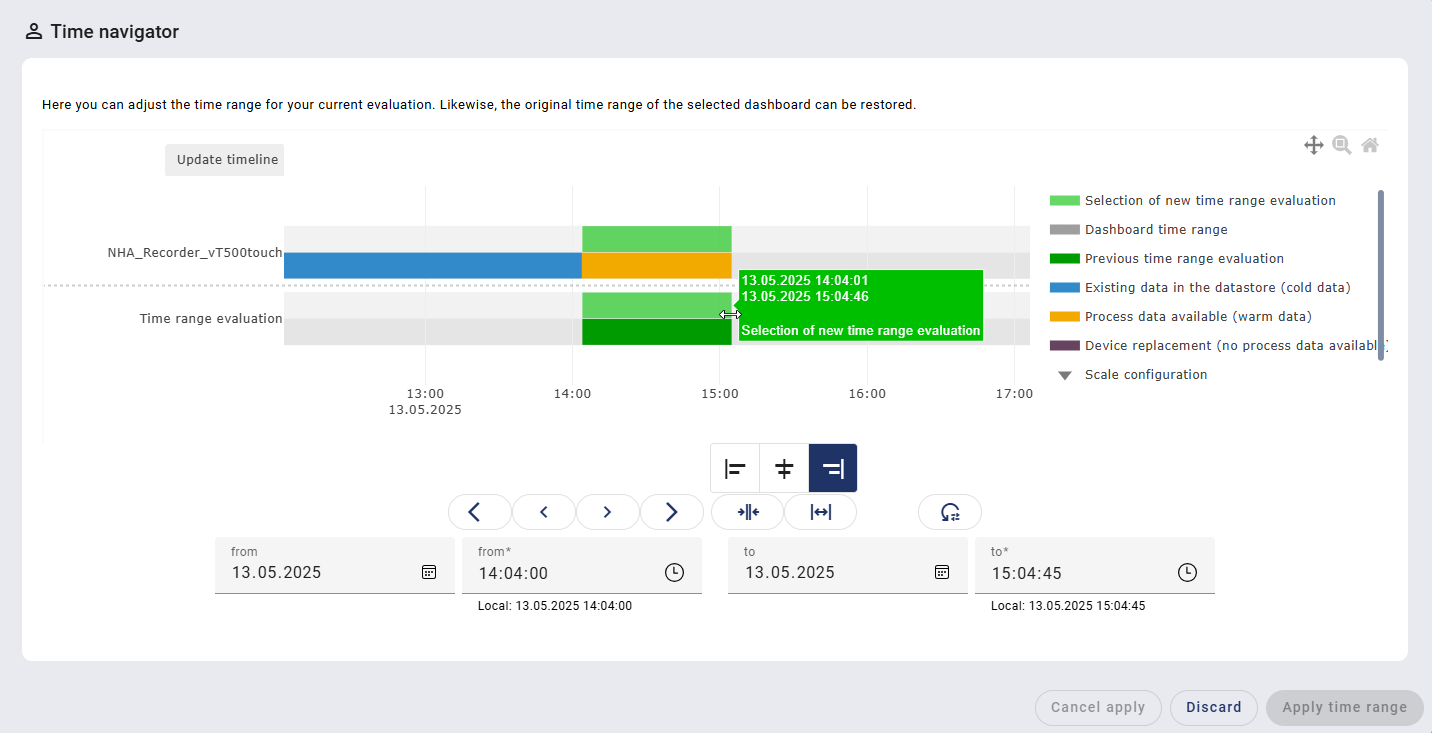This screenshot has width=1432, height=733.
Task: Click the pan tool icon above the chart
Action: [x=1313, y=145]
